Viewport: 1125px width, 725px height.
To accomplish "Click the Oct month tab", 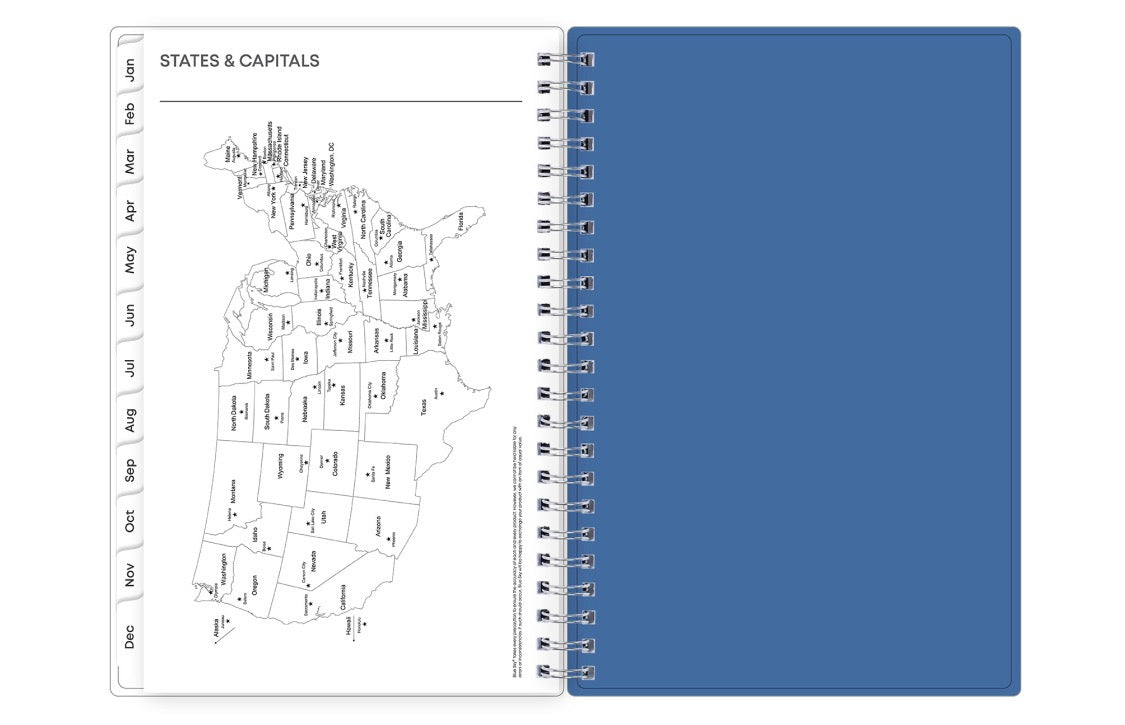I will pos(130,521).
